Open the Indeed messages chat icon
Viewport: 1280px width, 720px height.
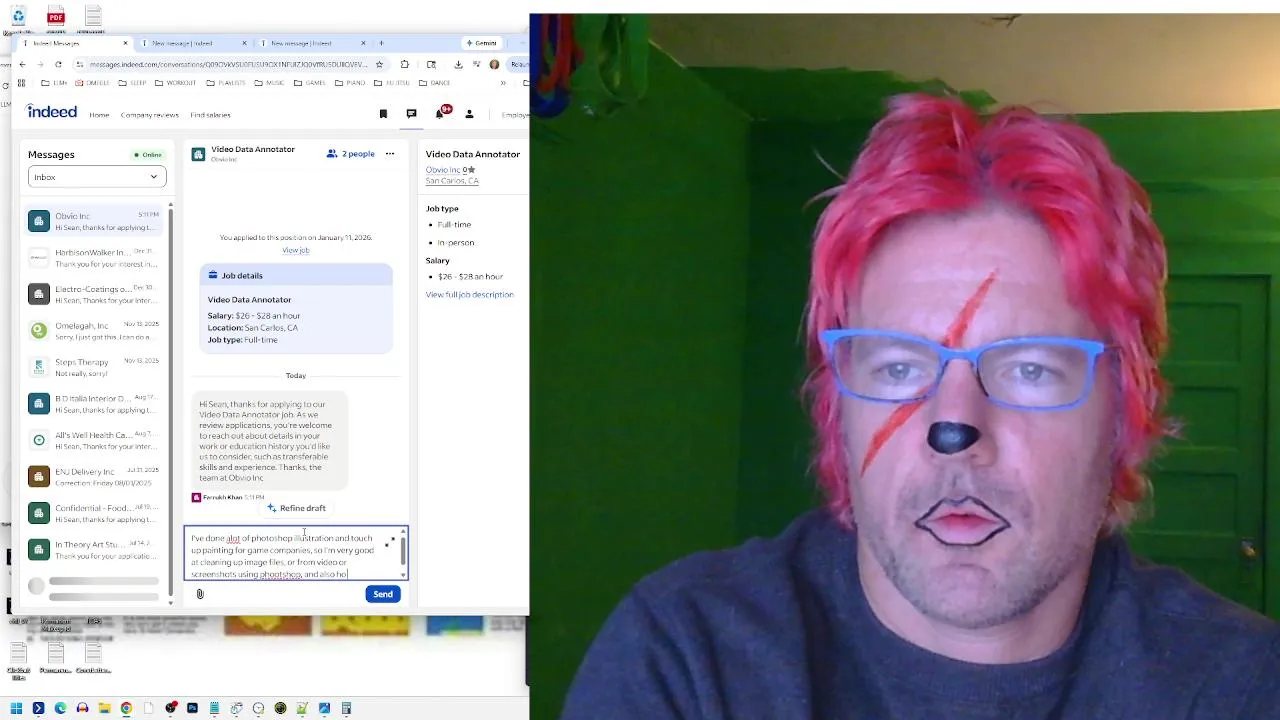411,114
